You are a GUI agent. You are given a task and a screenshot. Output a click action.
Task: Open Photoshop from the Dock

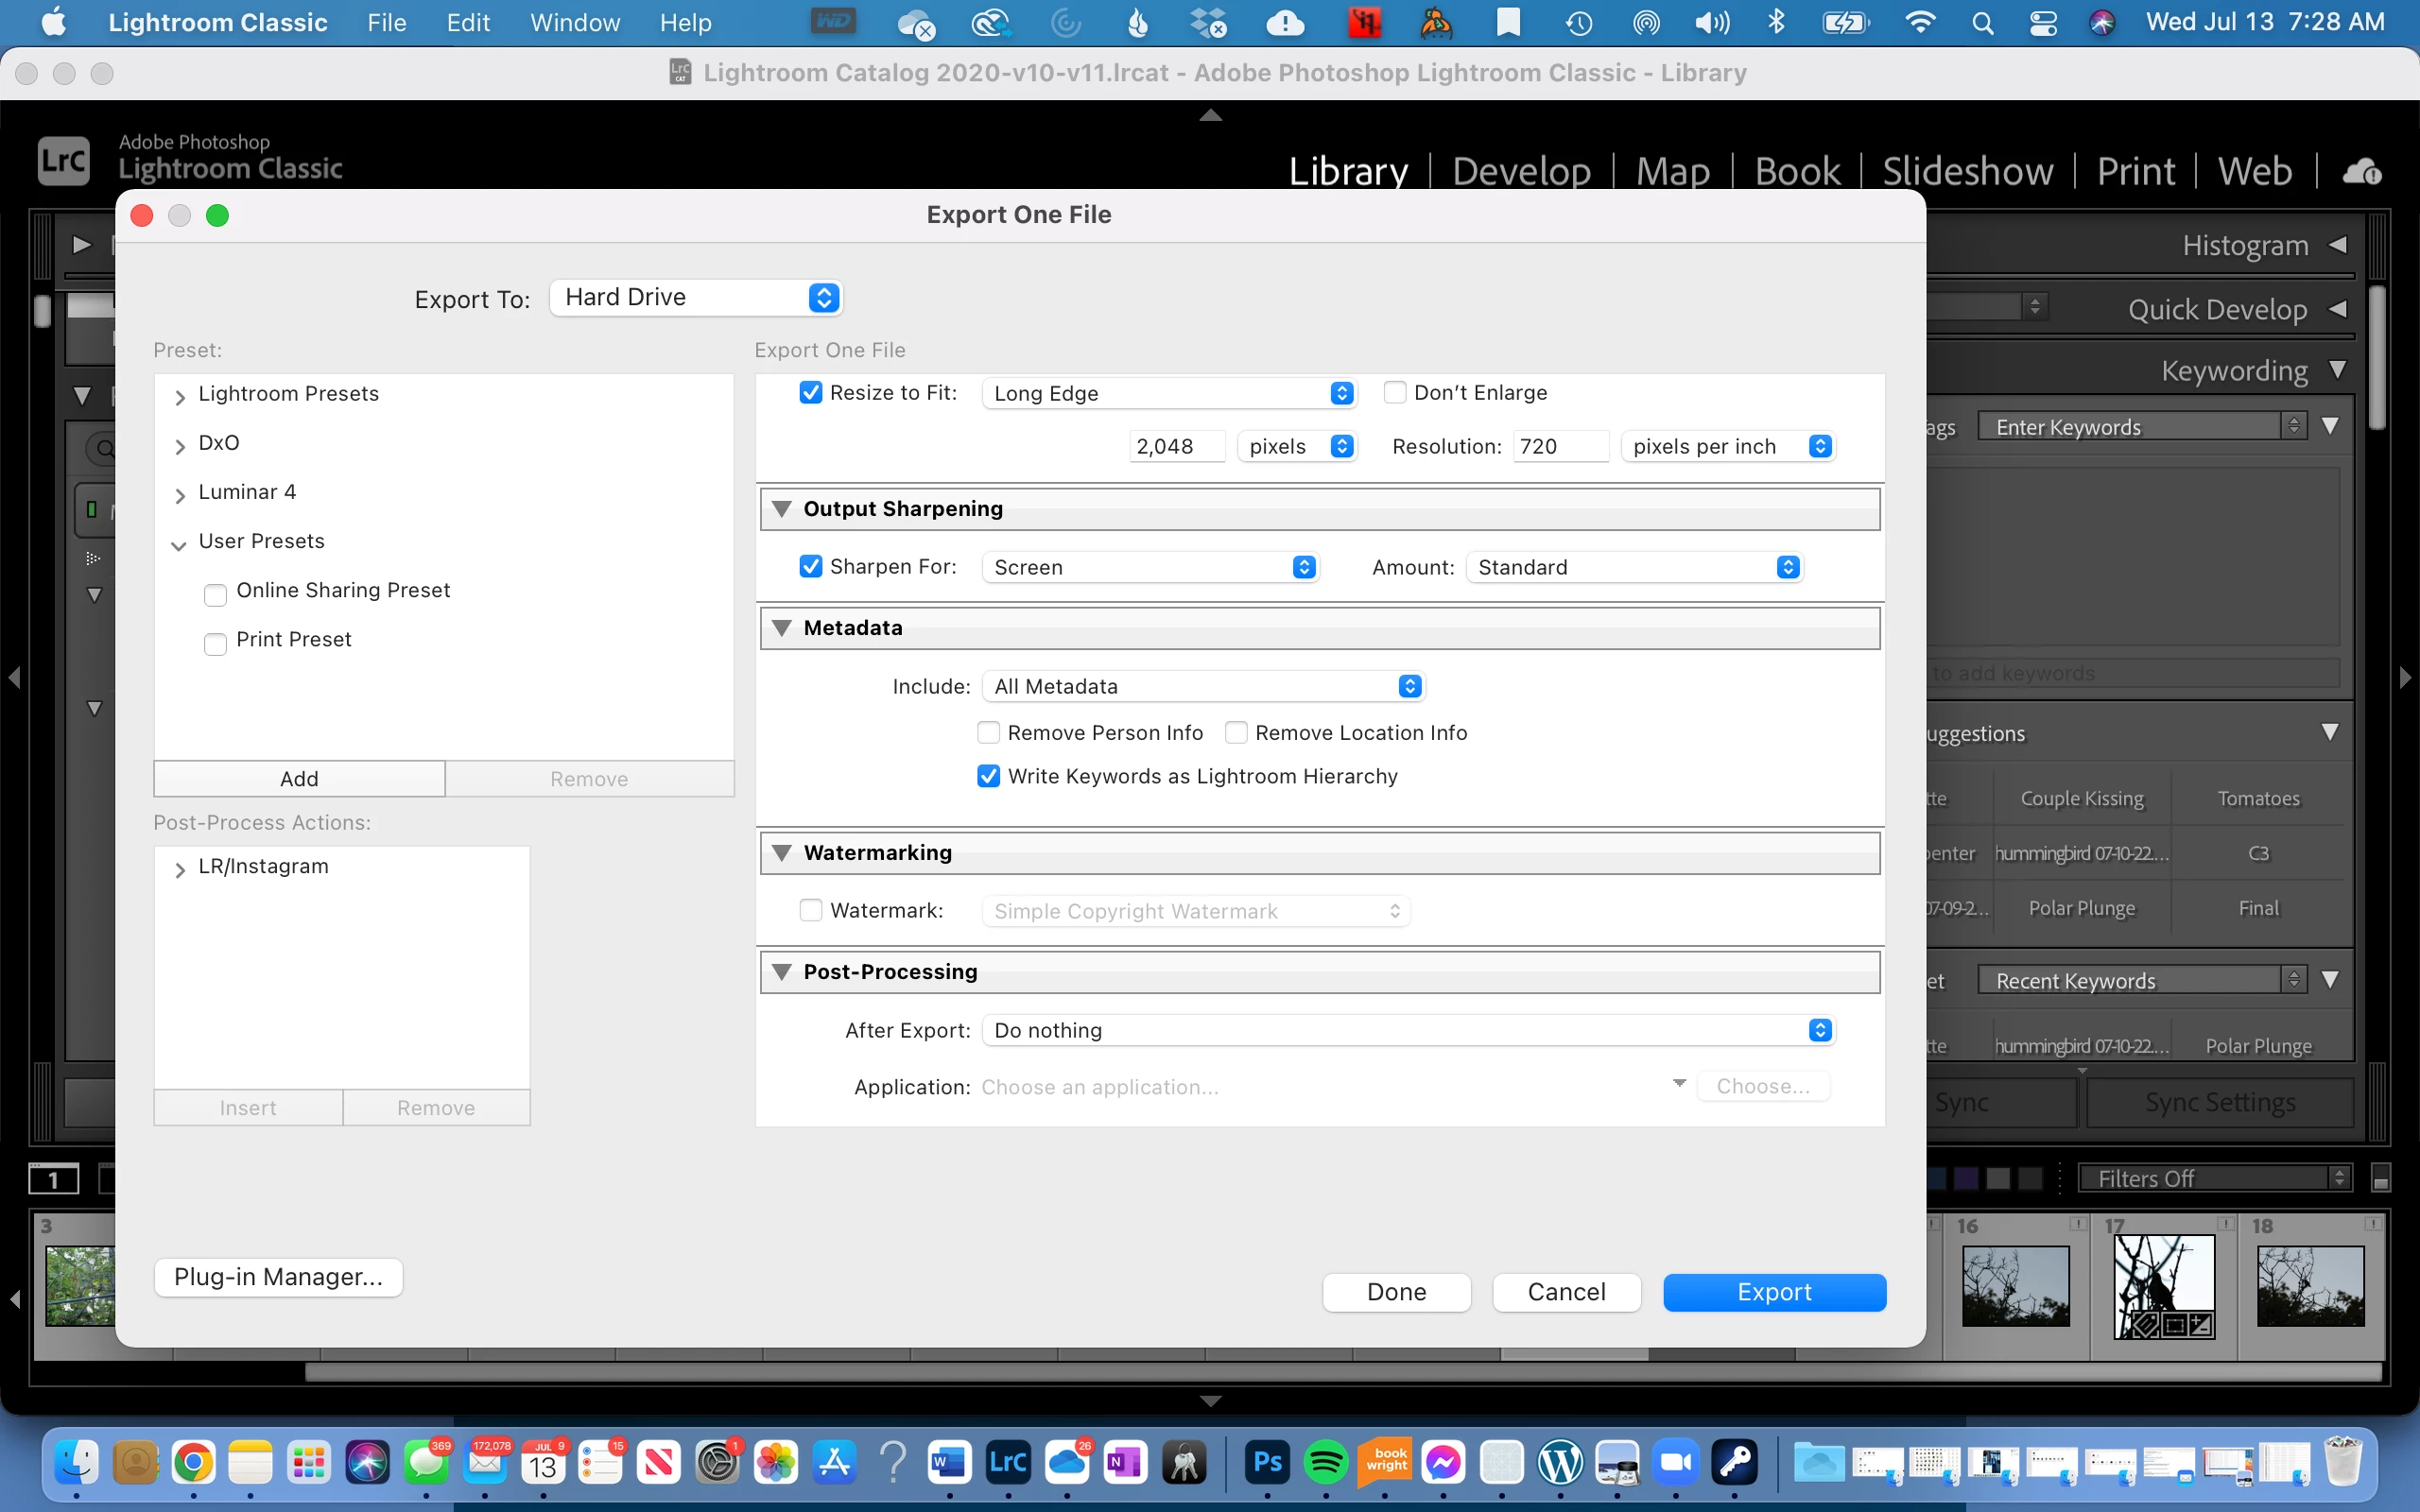pos(1267,1463)
